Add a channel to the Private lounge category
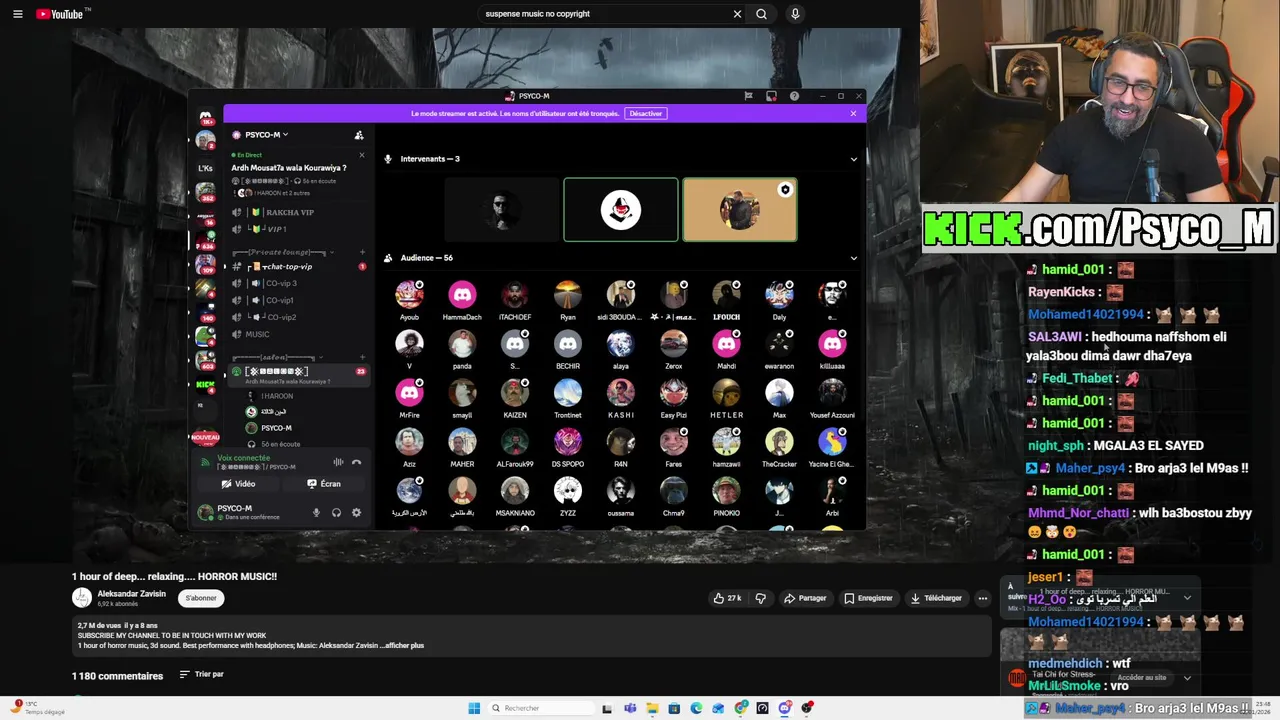The width and height of the screenshot is (1280, 720). click(362, 252)
